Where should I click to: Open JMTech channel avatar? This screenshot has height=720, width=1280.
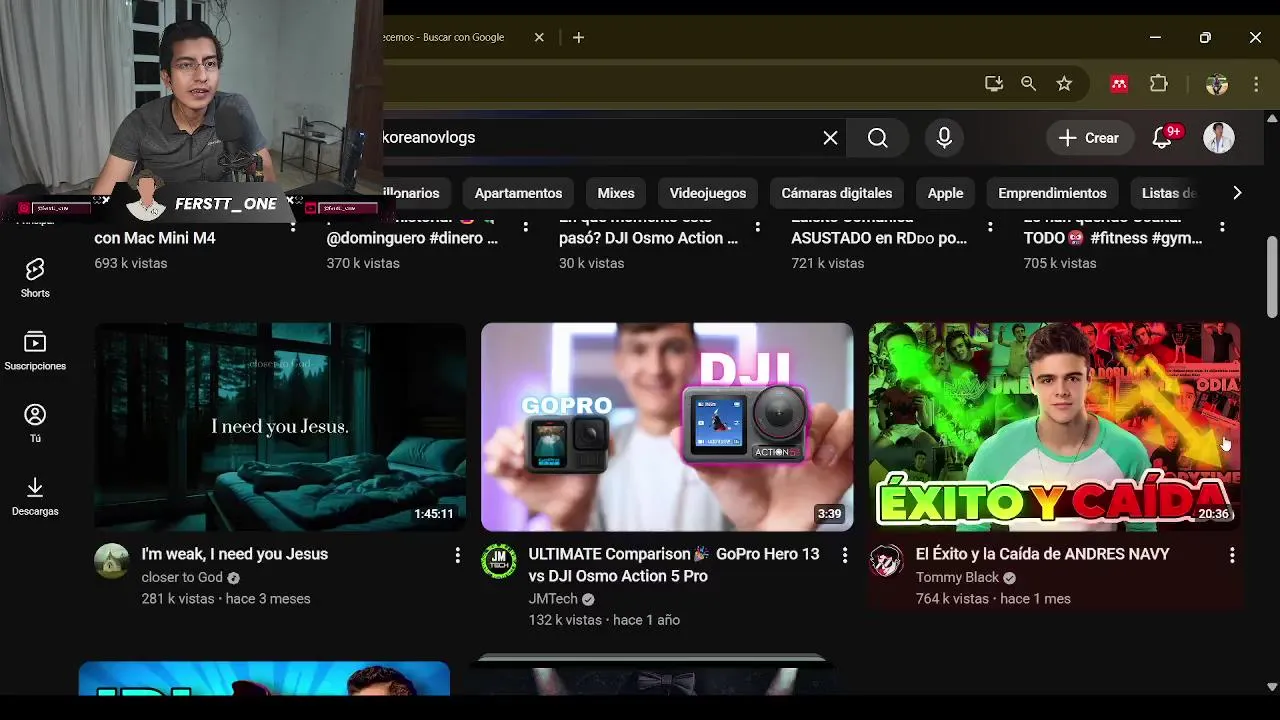coord(499,561)
